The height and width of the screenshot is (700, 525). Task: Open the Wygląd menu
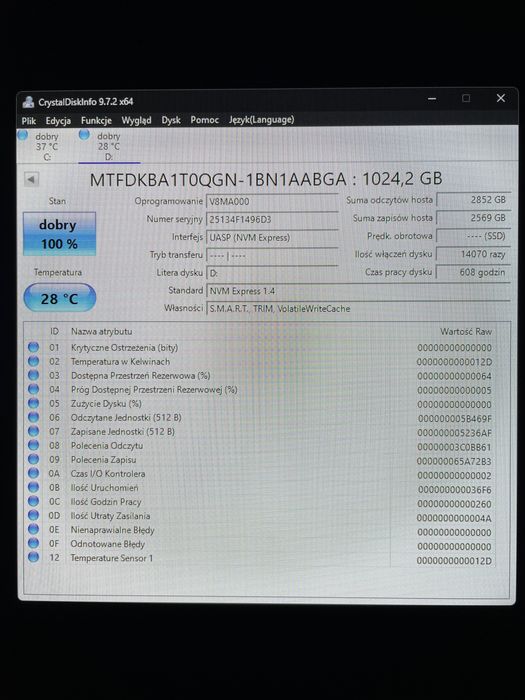pos(136,121)
